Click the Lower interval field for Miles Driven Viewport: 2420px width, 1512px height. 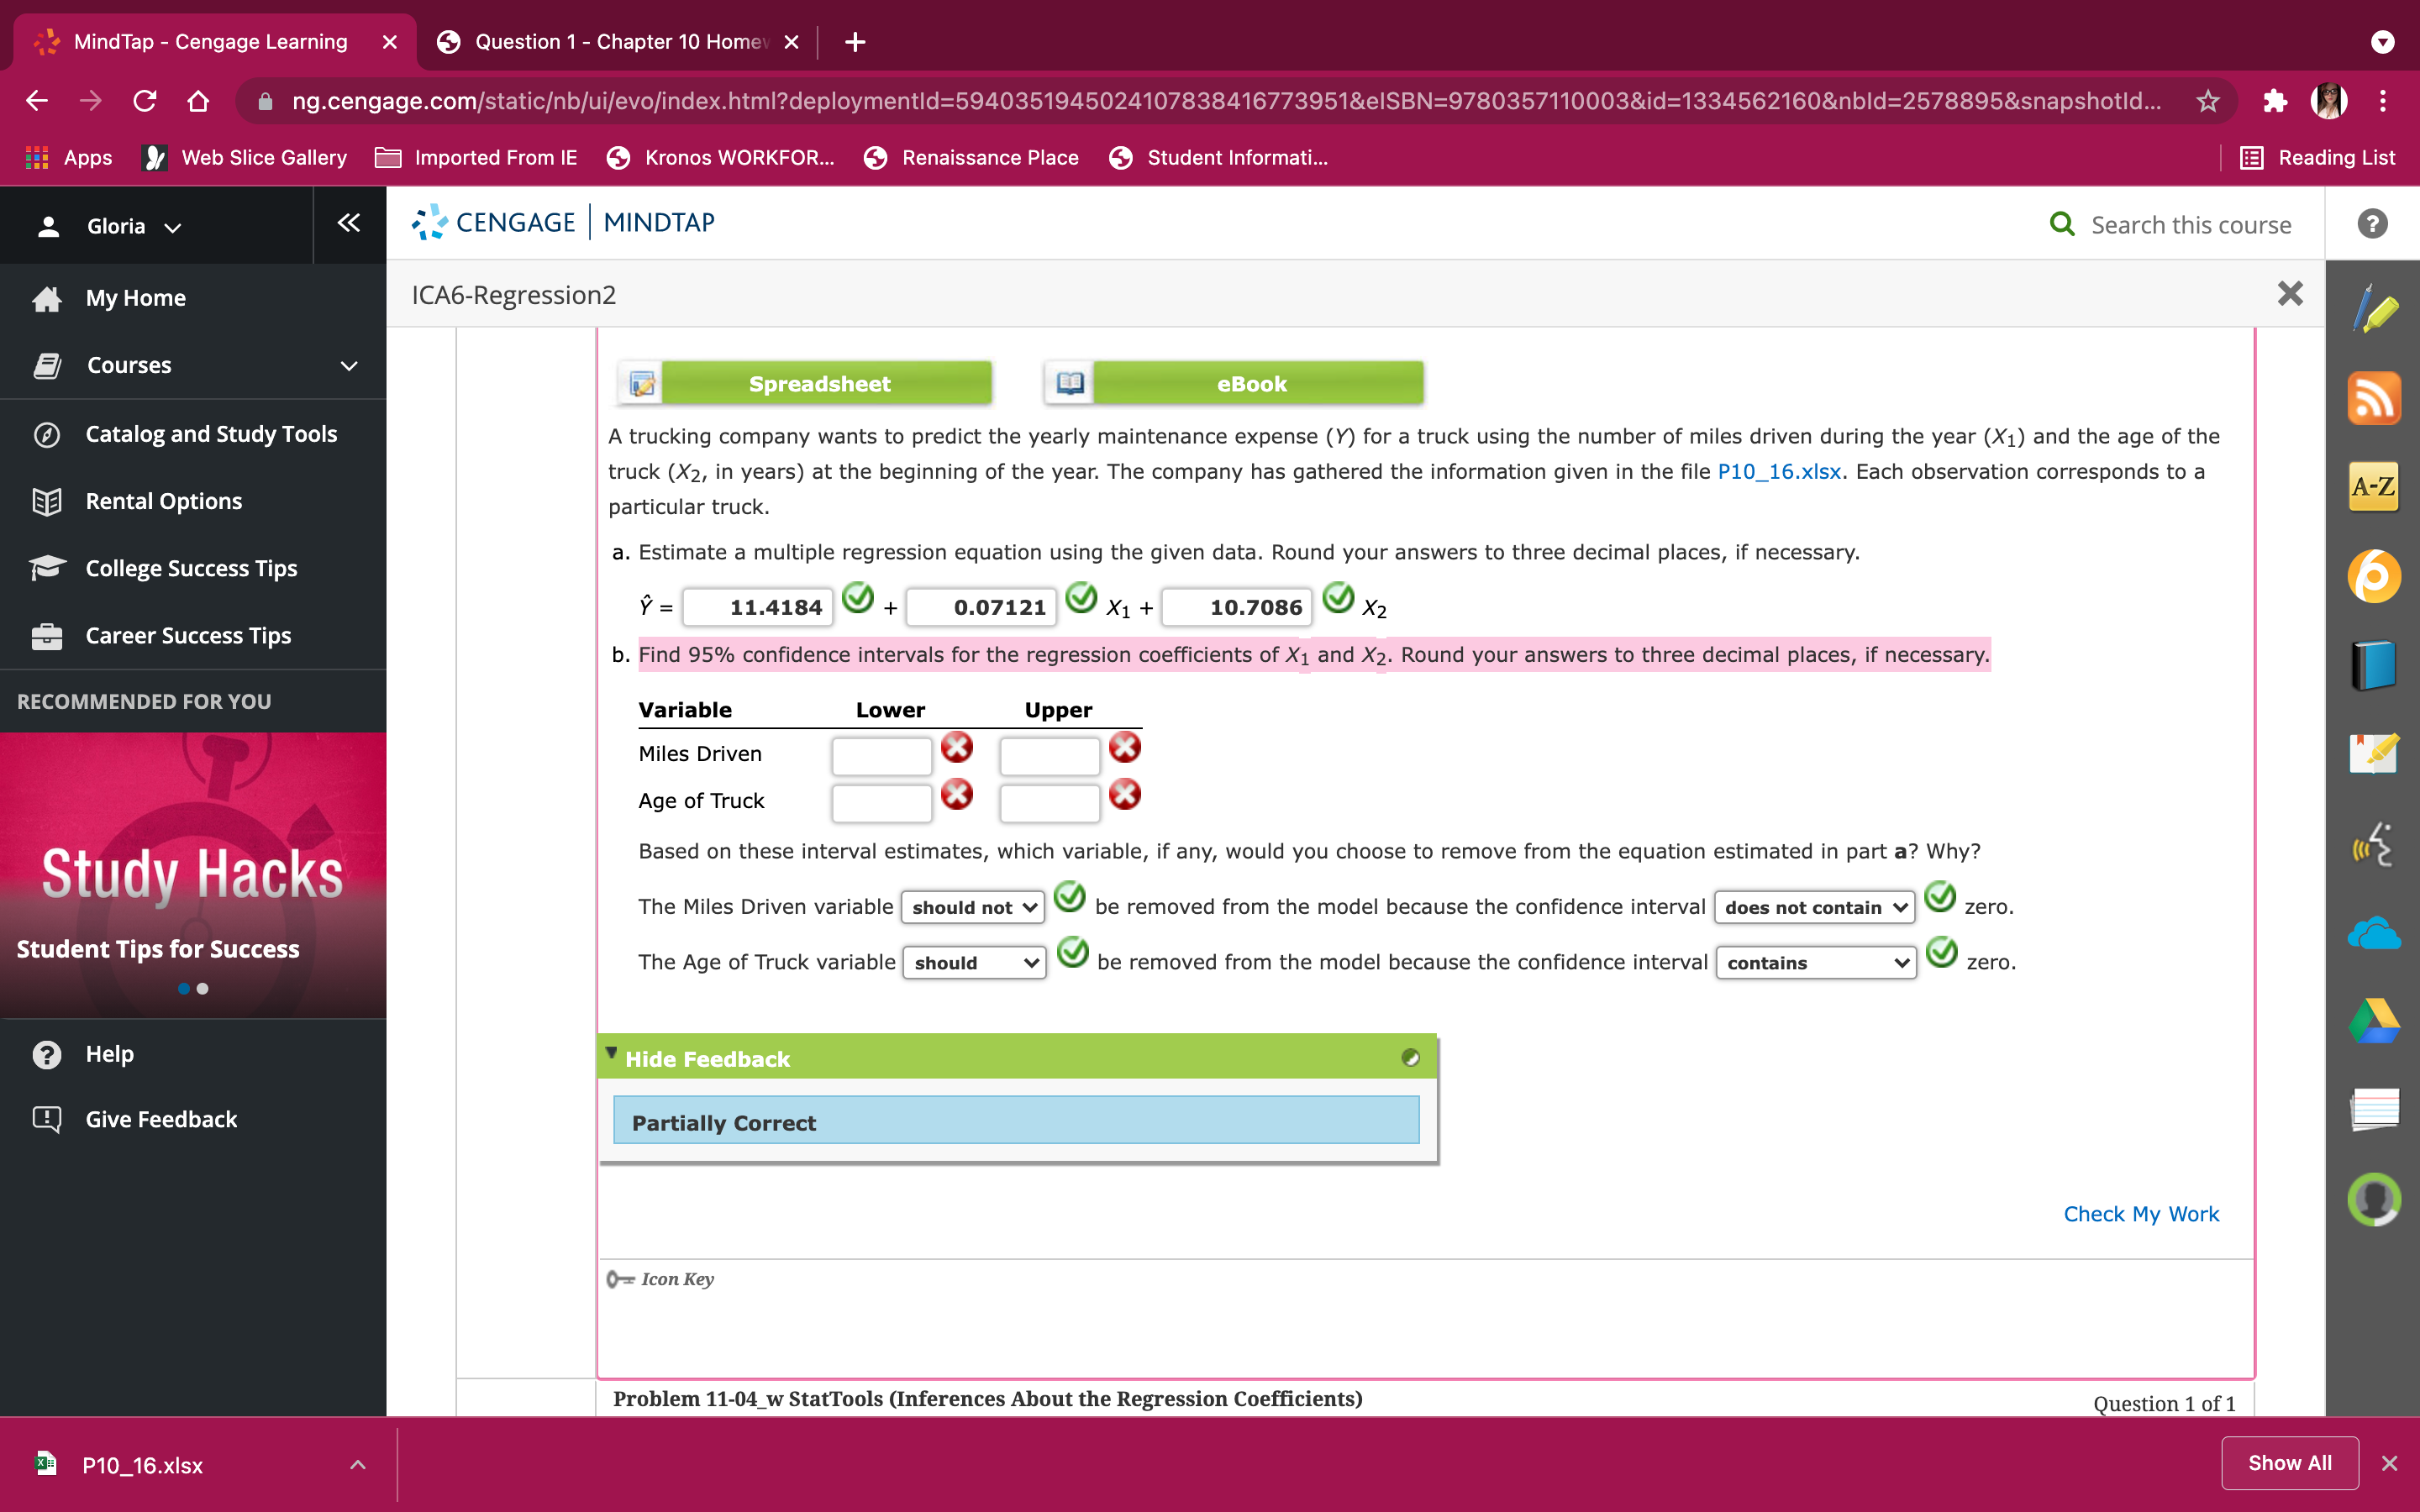(880, 755)
